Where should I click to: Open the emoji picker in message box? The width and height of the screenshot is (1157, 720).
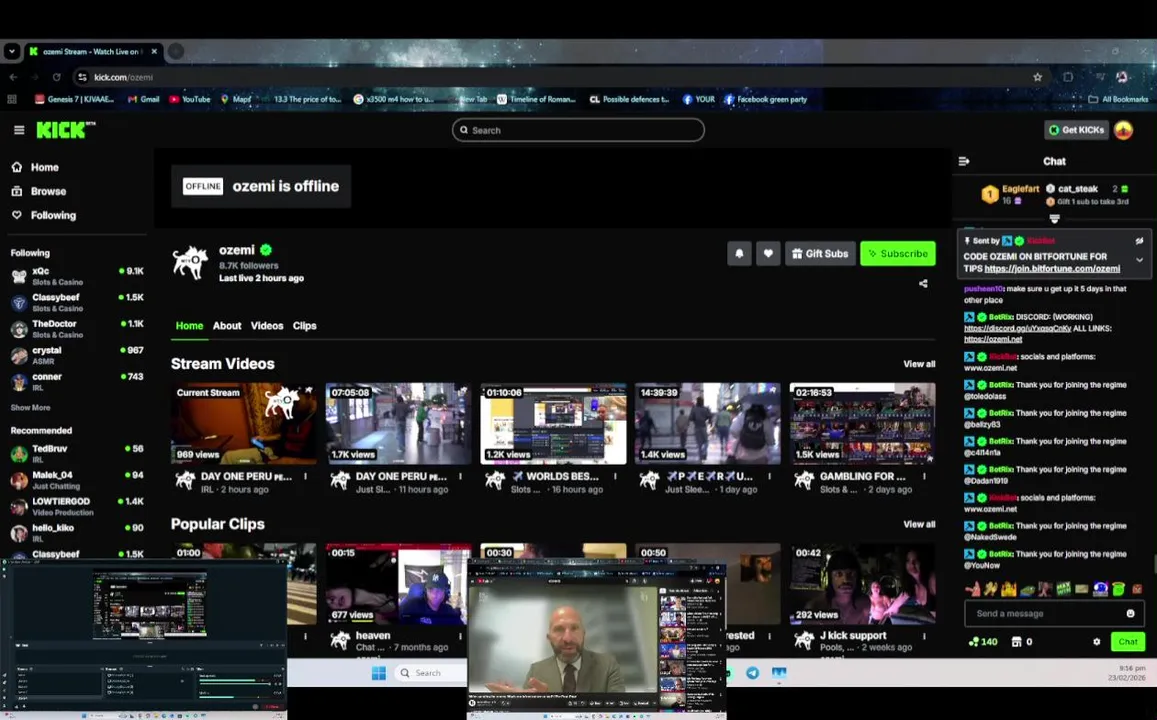pos(1130,613)
